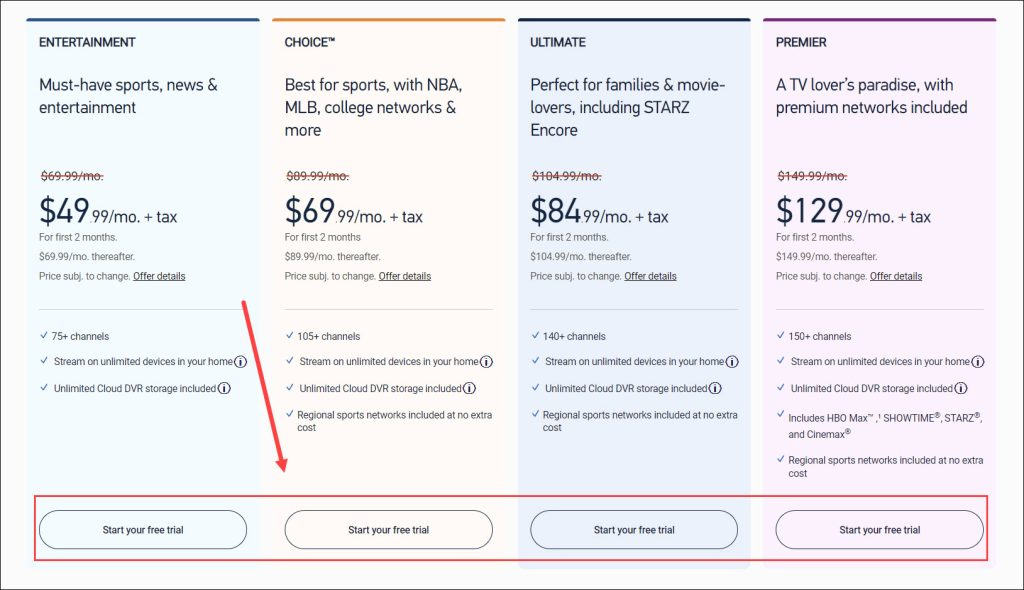Open info icon for Entertainment unlimited devices streaming

point(240,361)
